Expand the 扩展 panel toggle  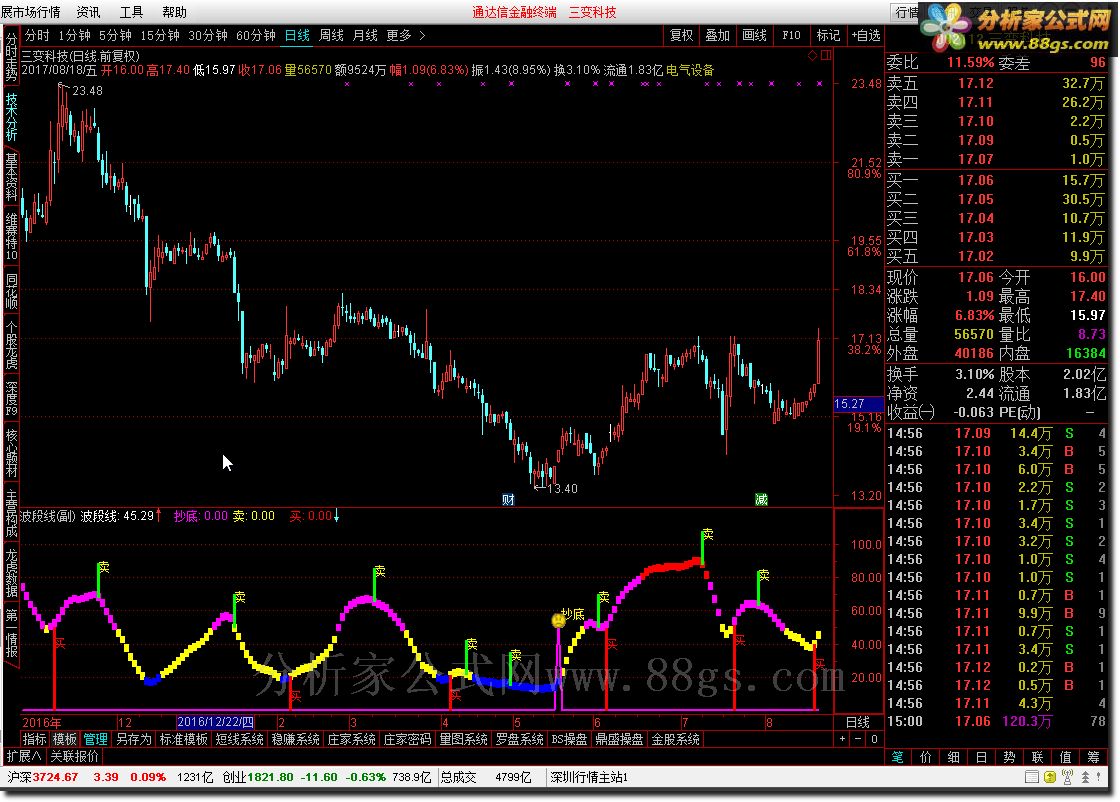24,756
